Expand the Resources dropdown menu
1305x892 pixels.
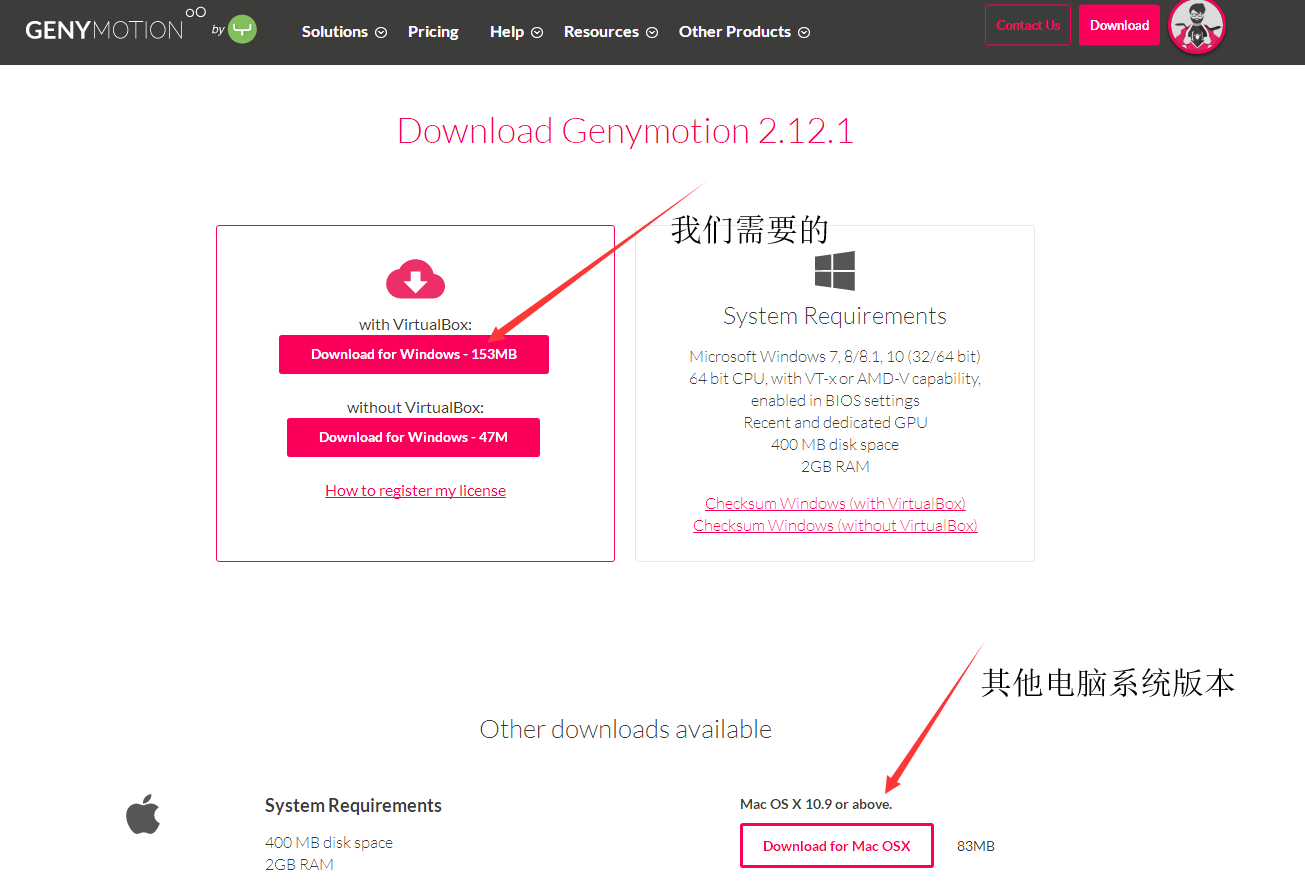(610, 32)
